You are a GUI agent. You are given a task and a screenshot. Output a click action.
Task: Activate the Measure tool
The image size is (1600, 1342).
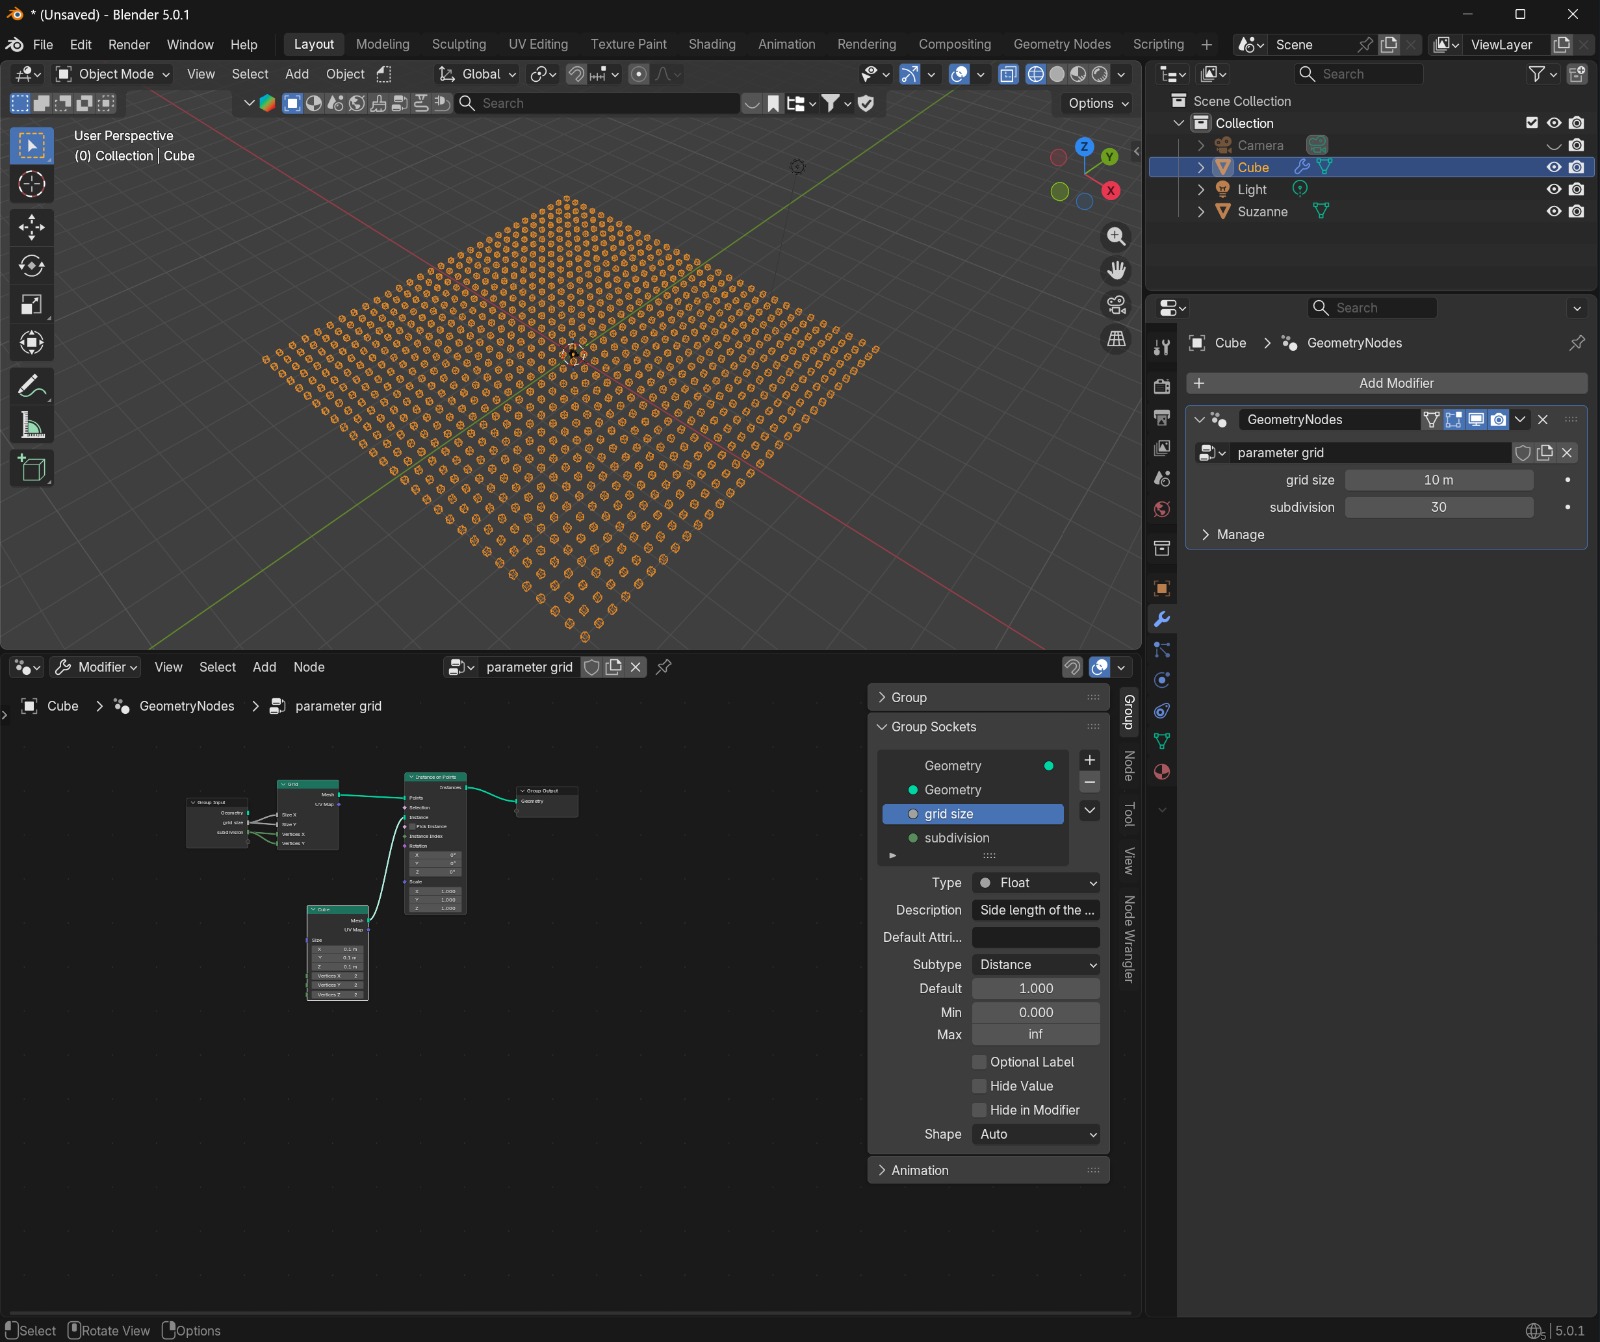tap(31, 426)
